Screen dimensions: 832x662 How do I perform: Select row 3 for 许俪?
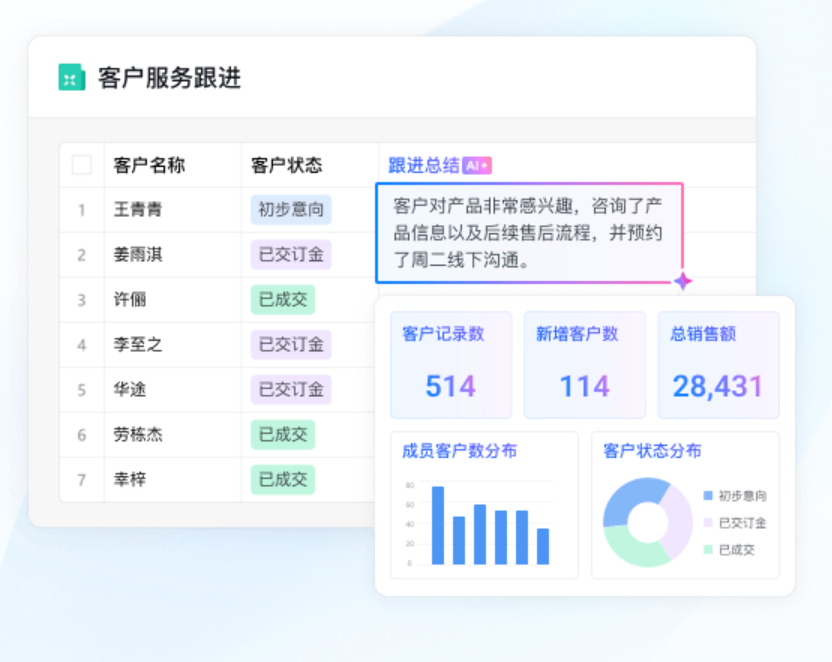tap(82, 300)
